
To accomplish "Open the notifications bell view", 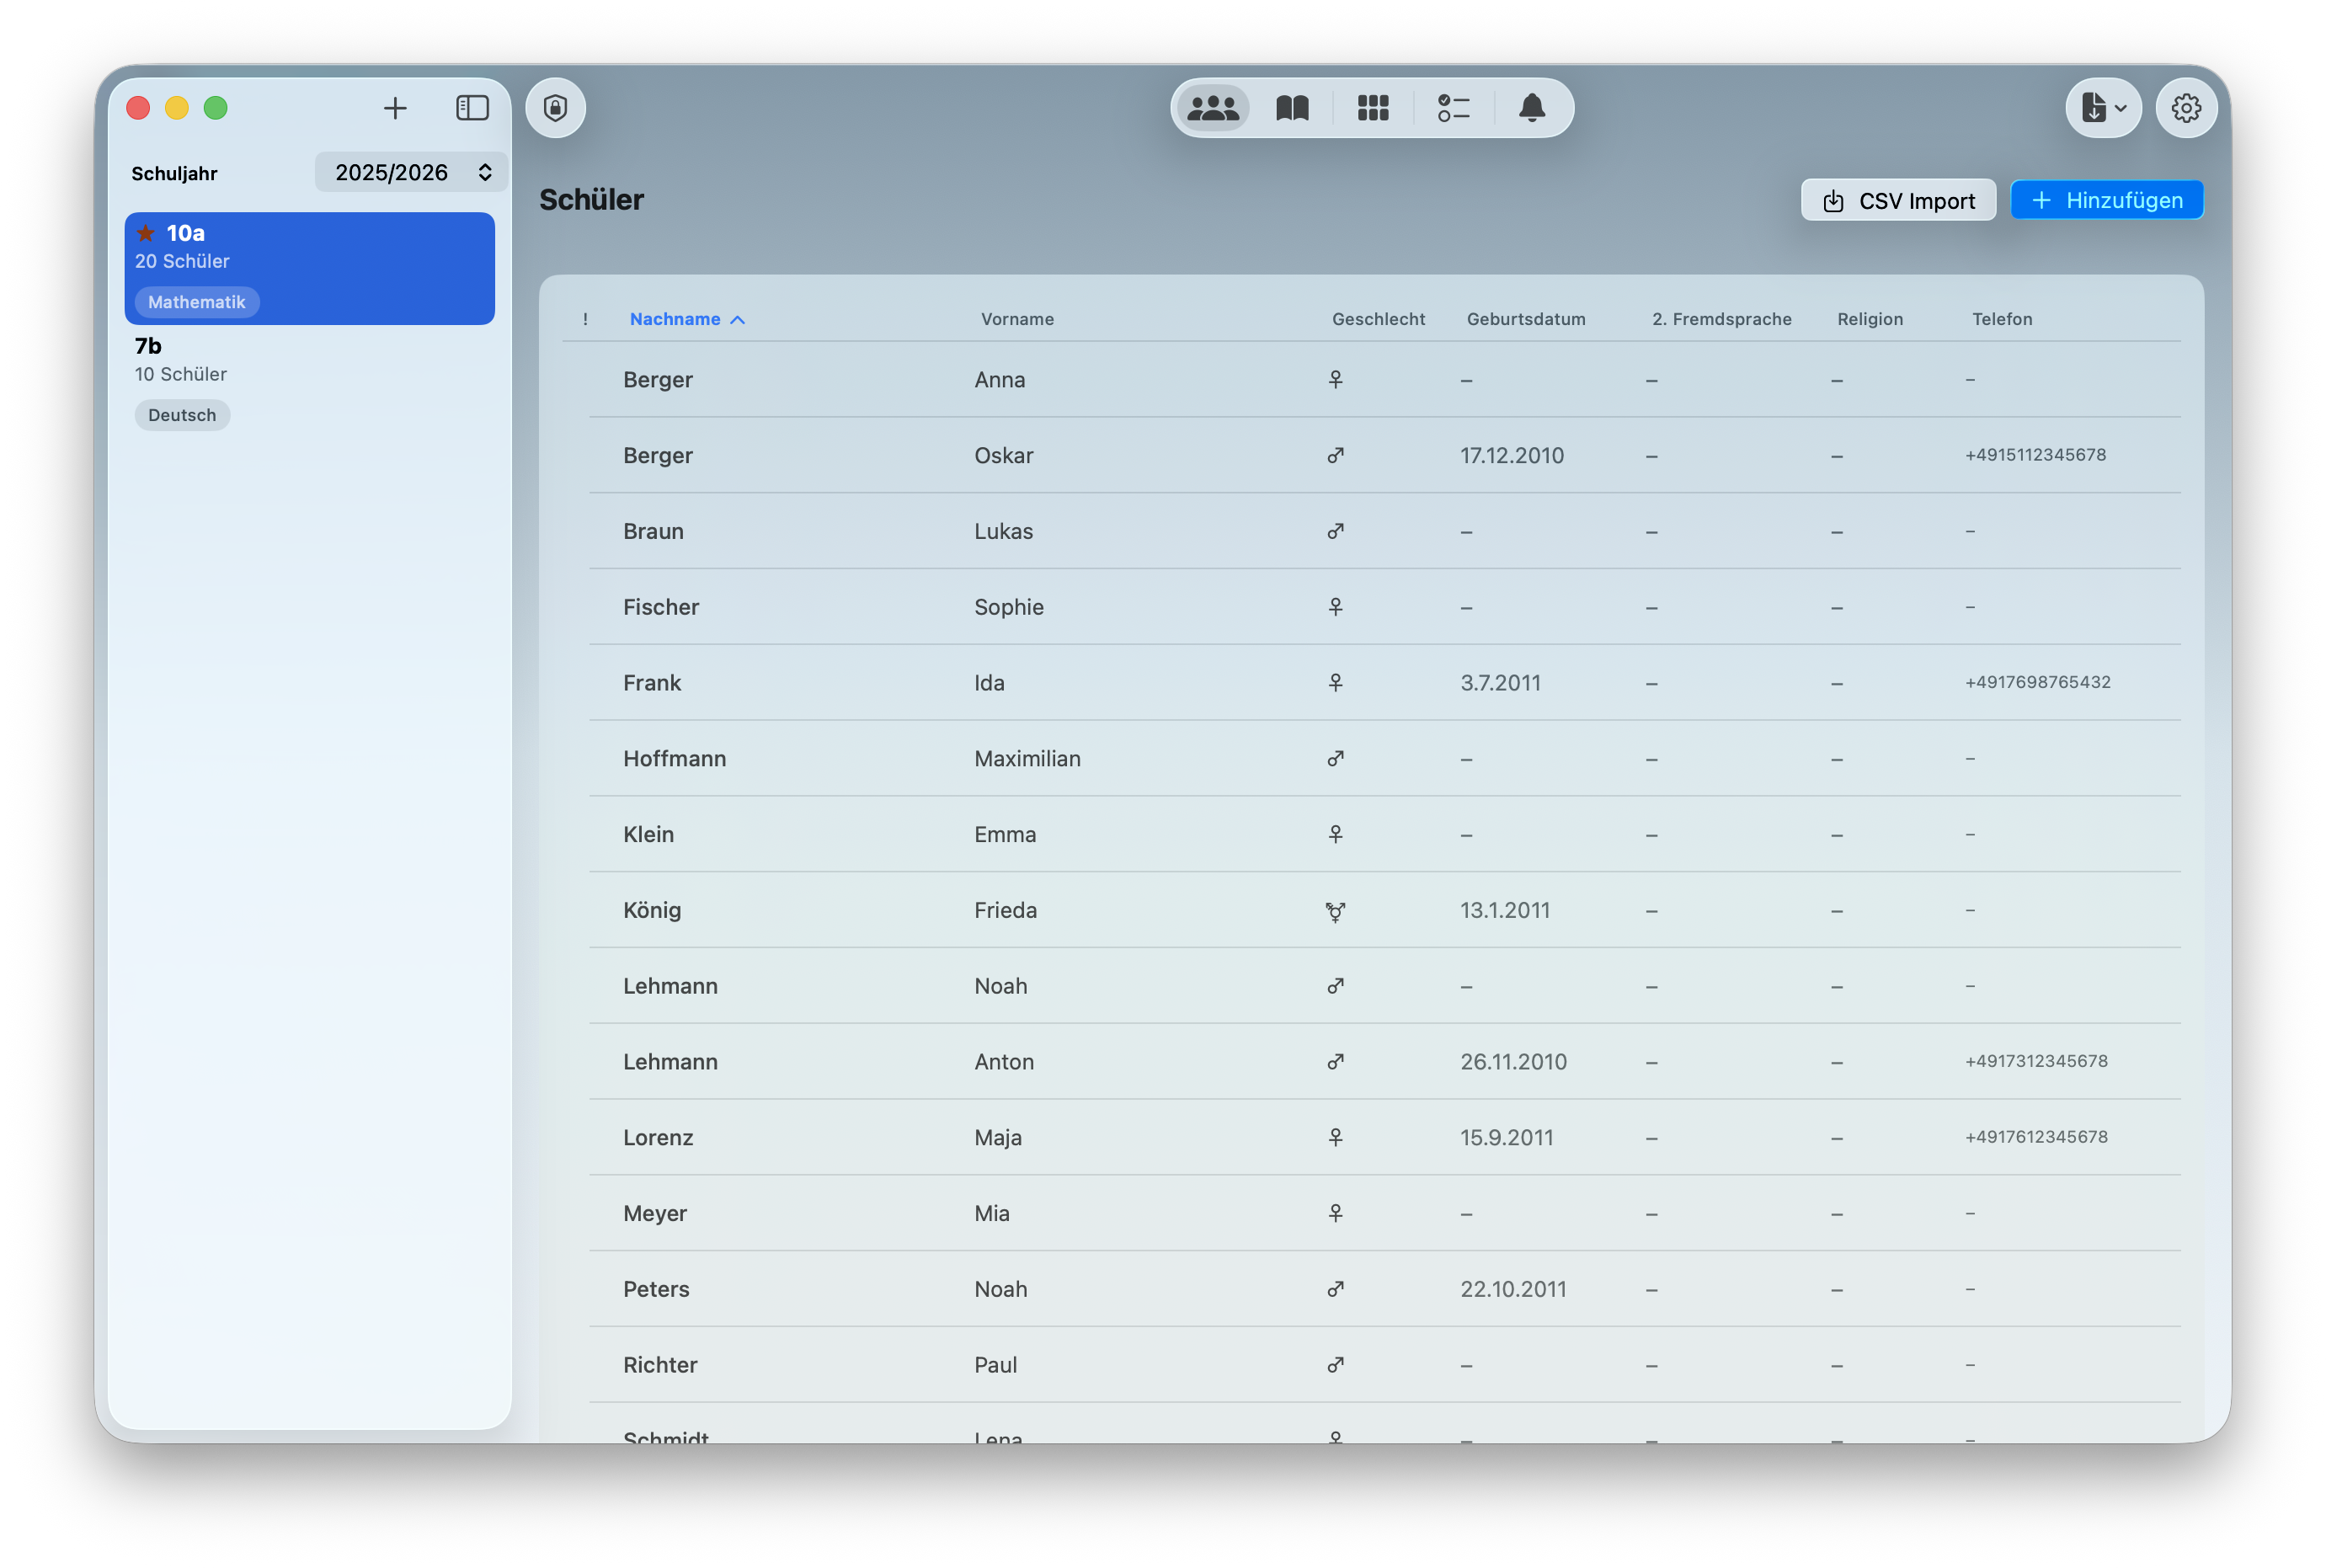I will pyautogui.click(x=1531, y=108).
